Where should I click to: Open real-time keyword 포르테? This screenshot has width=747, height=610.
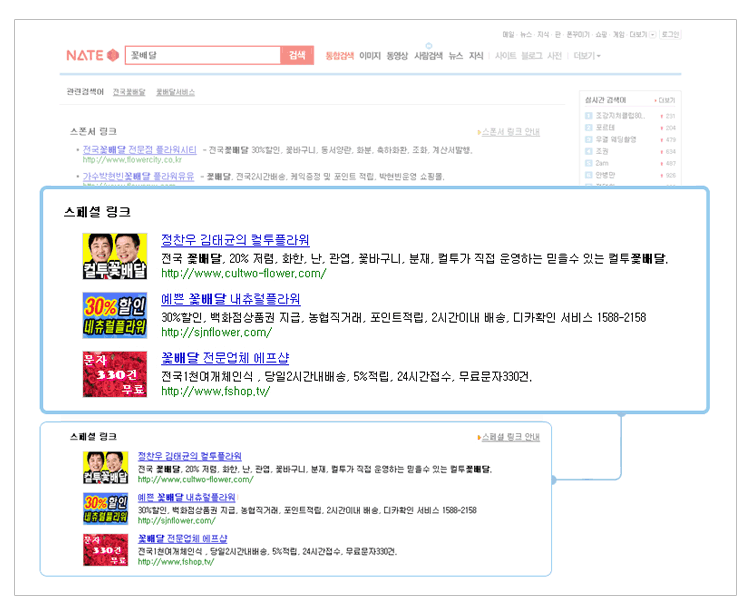605,128
